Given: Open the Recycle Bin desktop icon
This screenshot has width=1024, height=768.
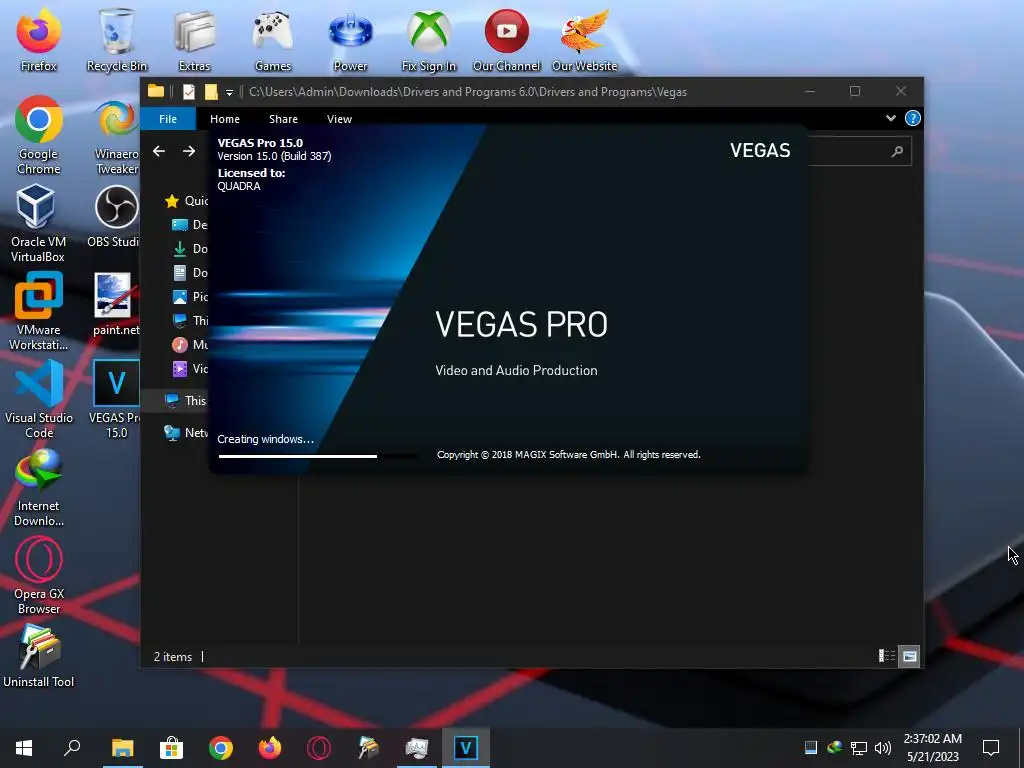Looking at the screenshot, I should 117,40.
